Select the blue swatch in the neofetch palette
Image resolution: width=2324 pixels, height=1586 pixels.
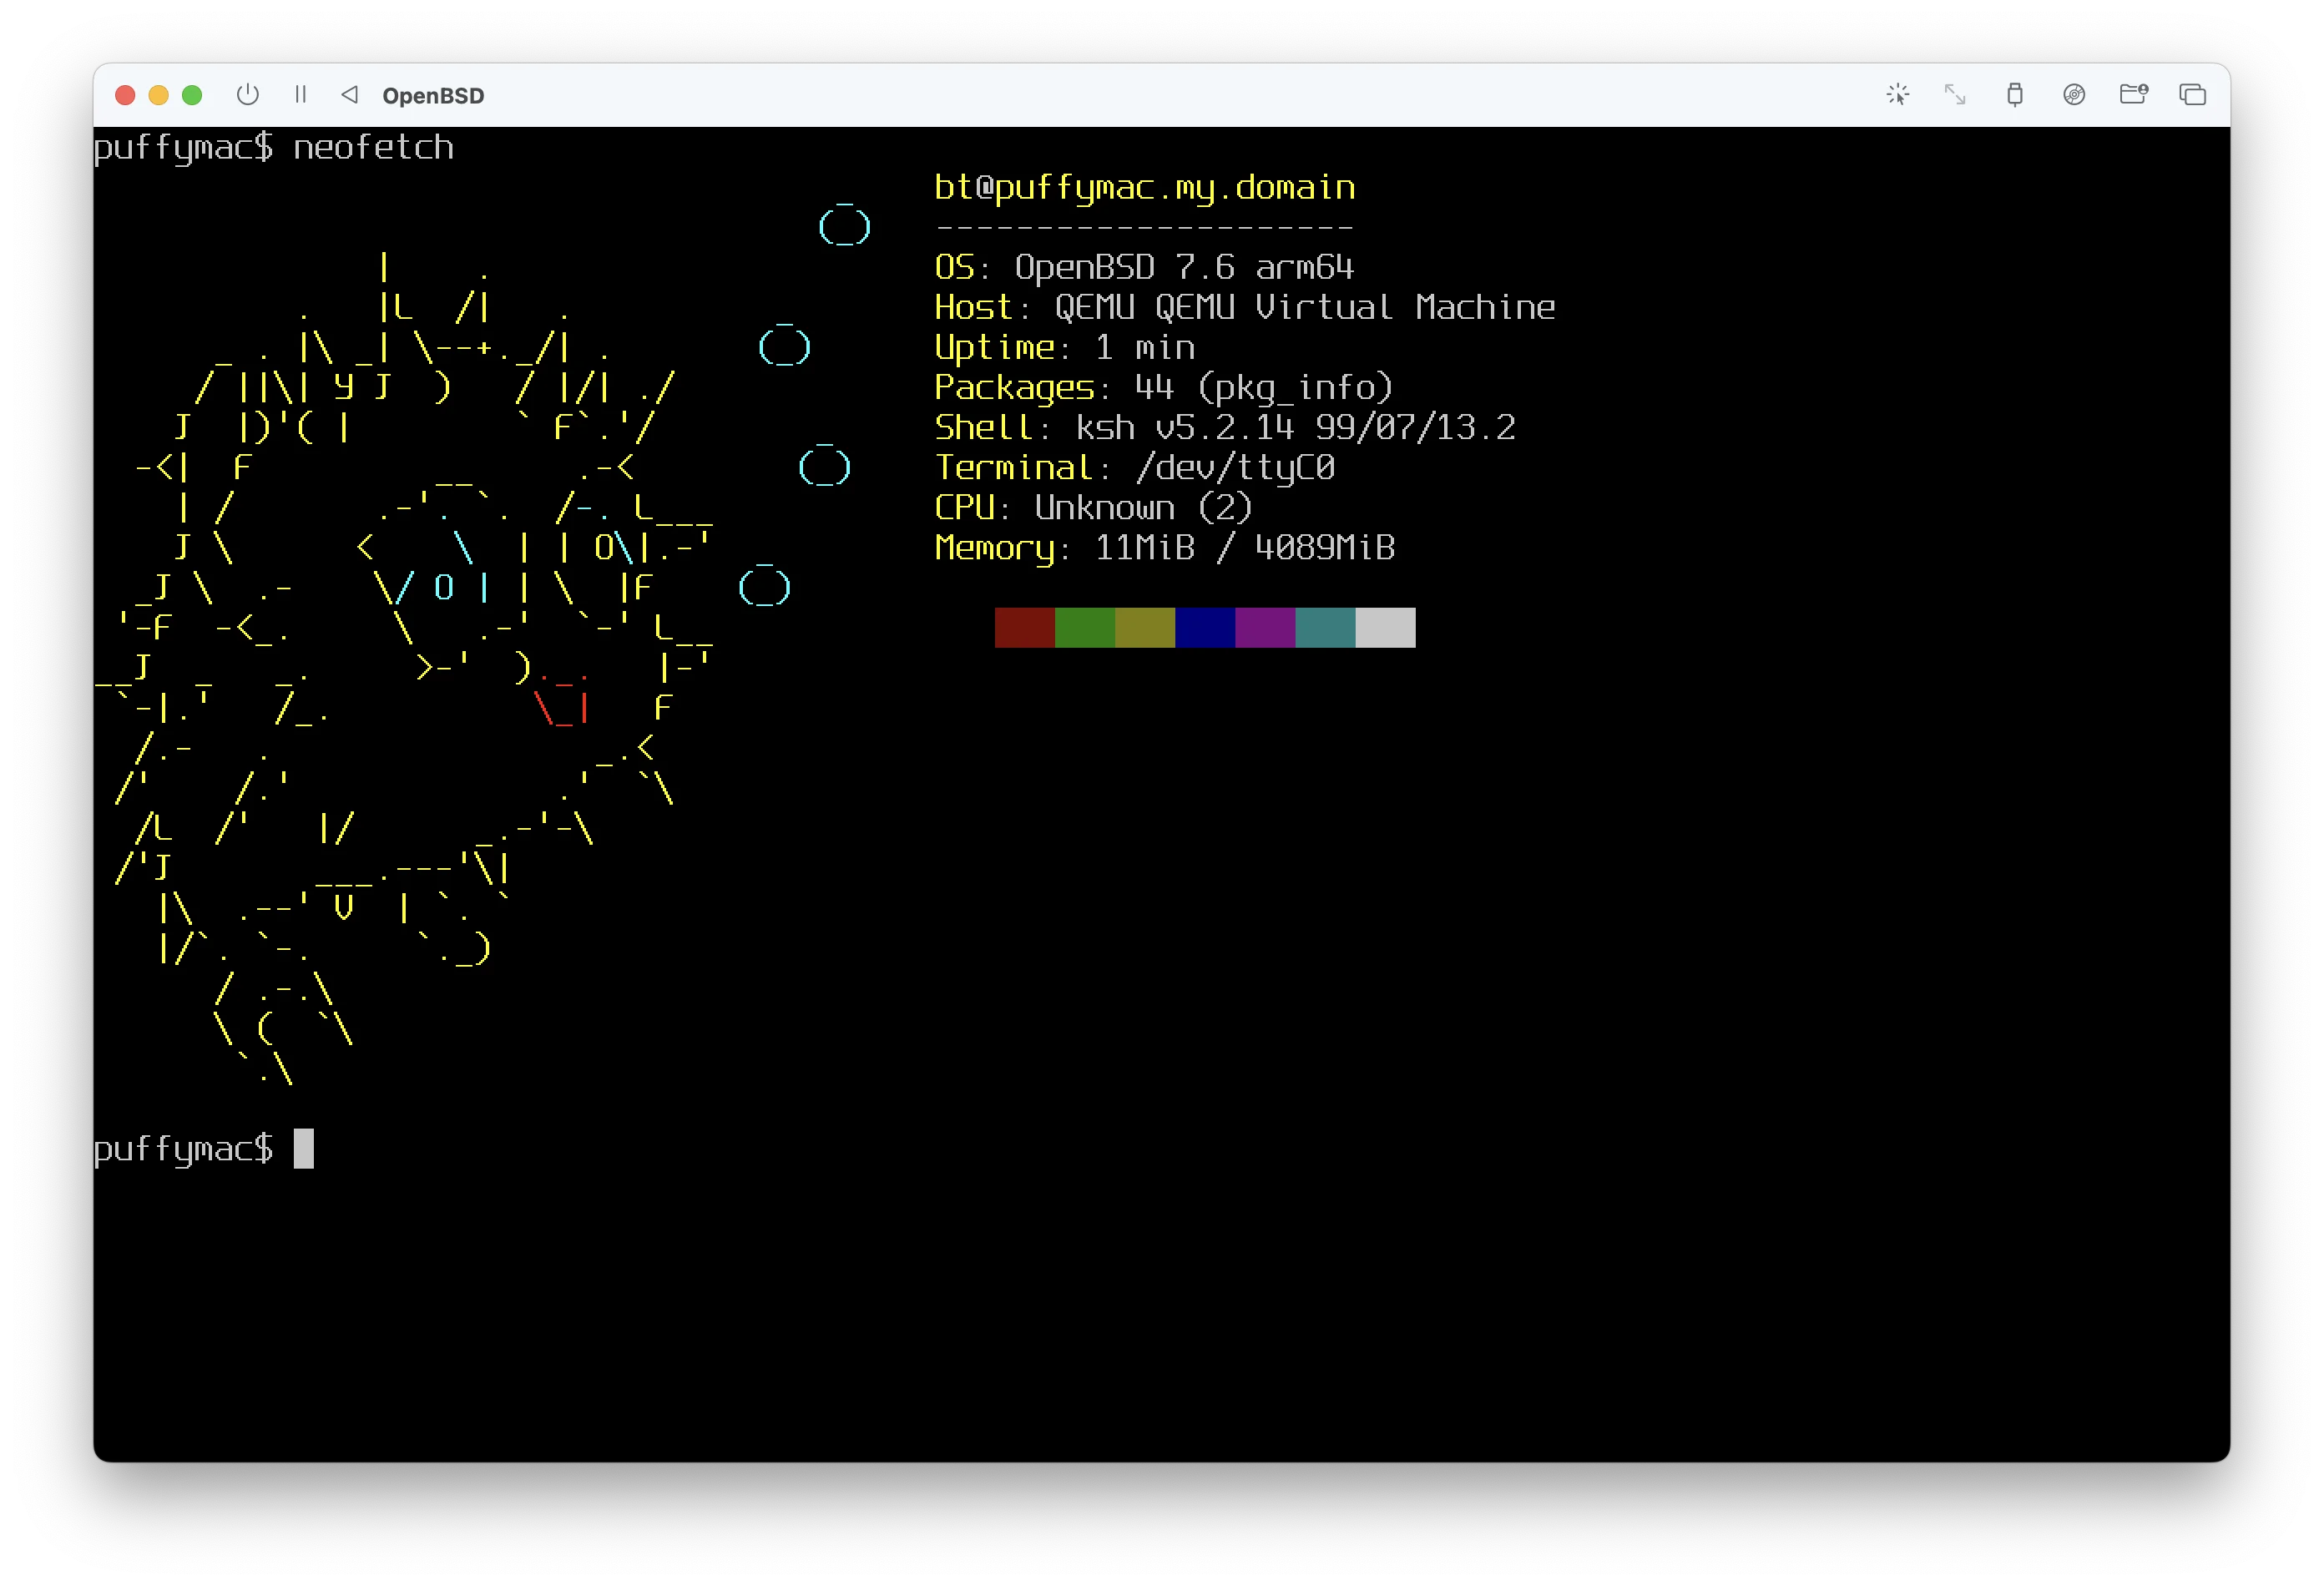click(x=1204, y=627)
